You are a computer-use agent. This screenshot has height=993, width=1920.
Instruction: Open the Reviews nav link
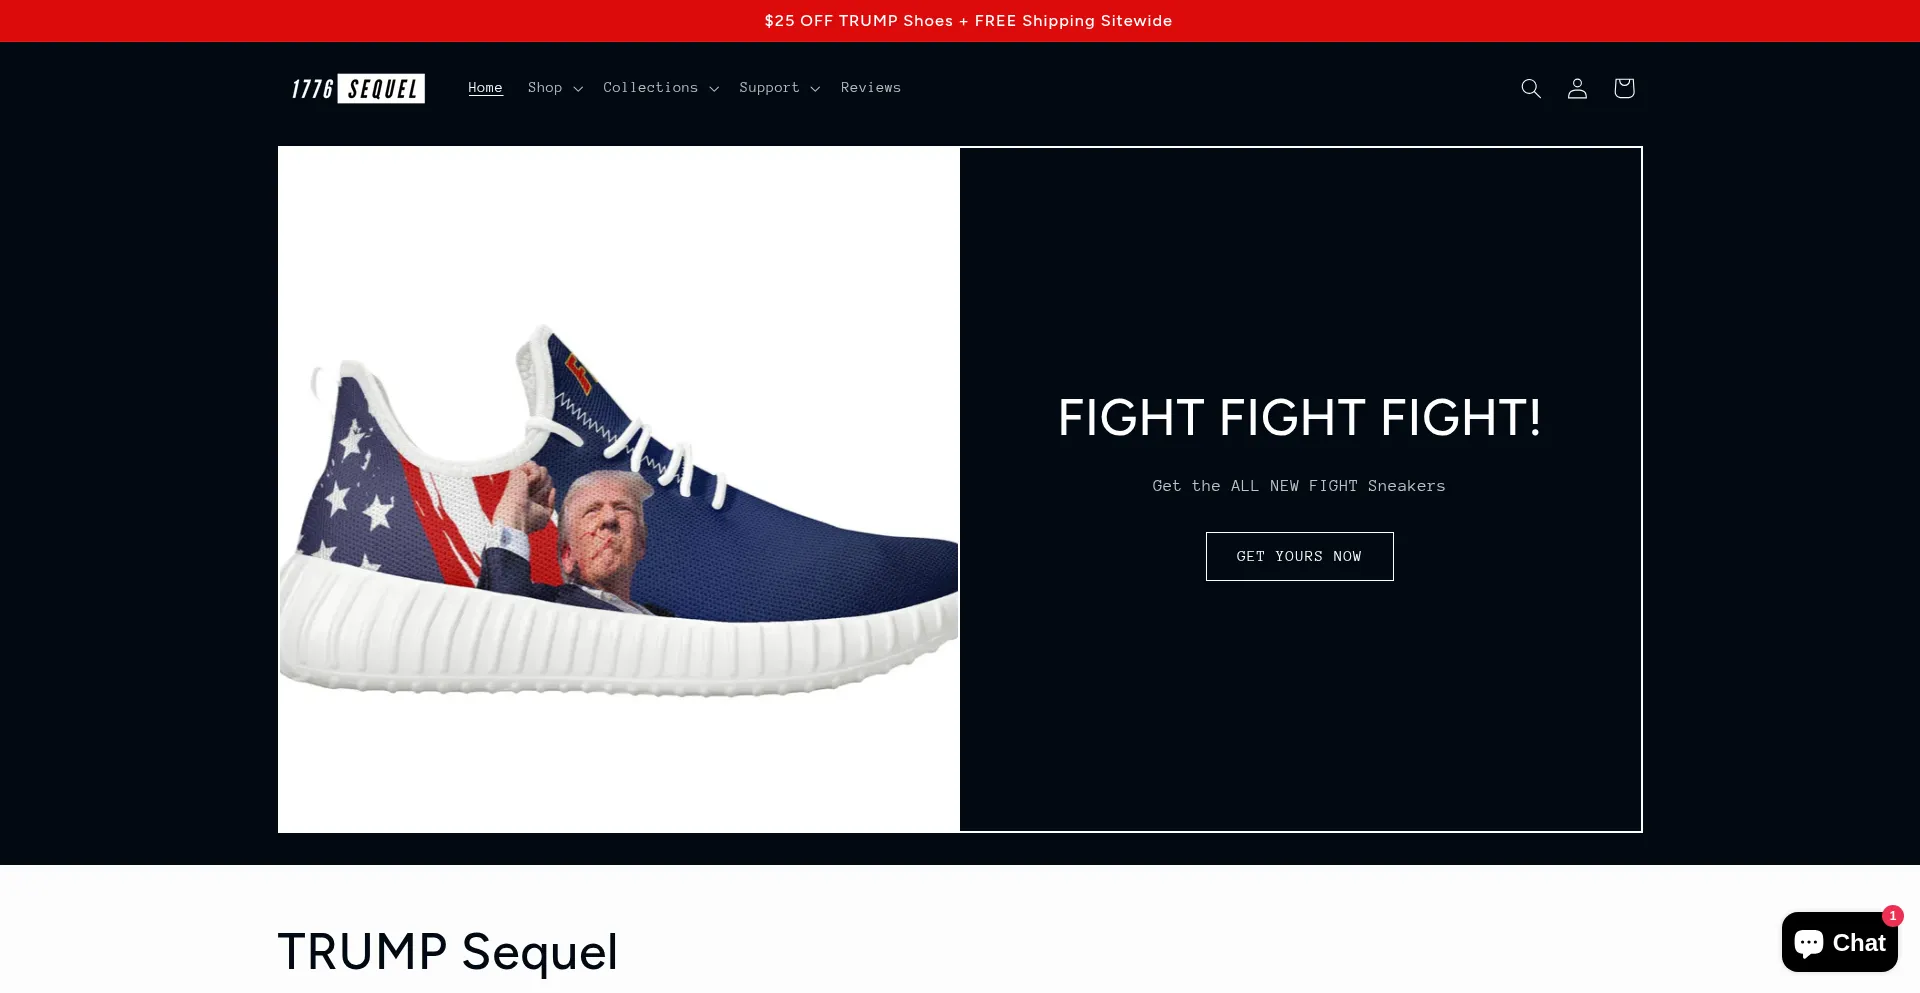click(x=870, y=88)
